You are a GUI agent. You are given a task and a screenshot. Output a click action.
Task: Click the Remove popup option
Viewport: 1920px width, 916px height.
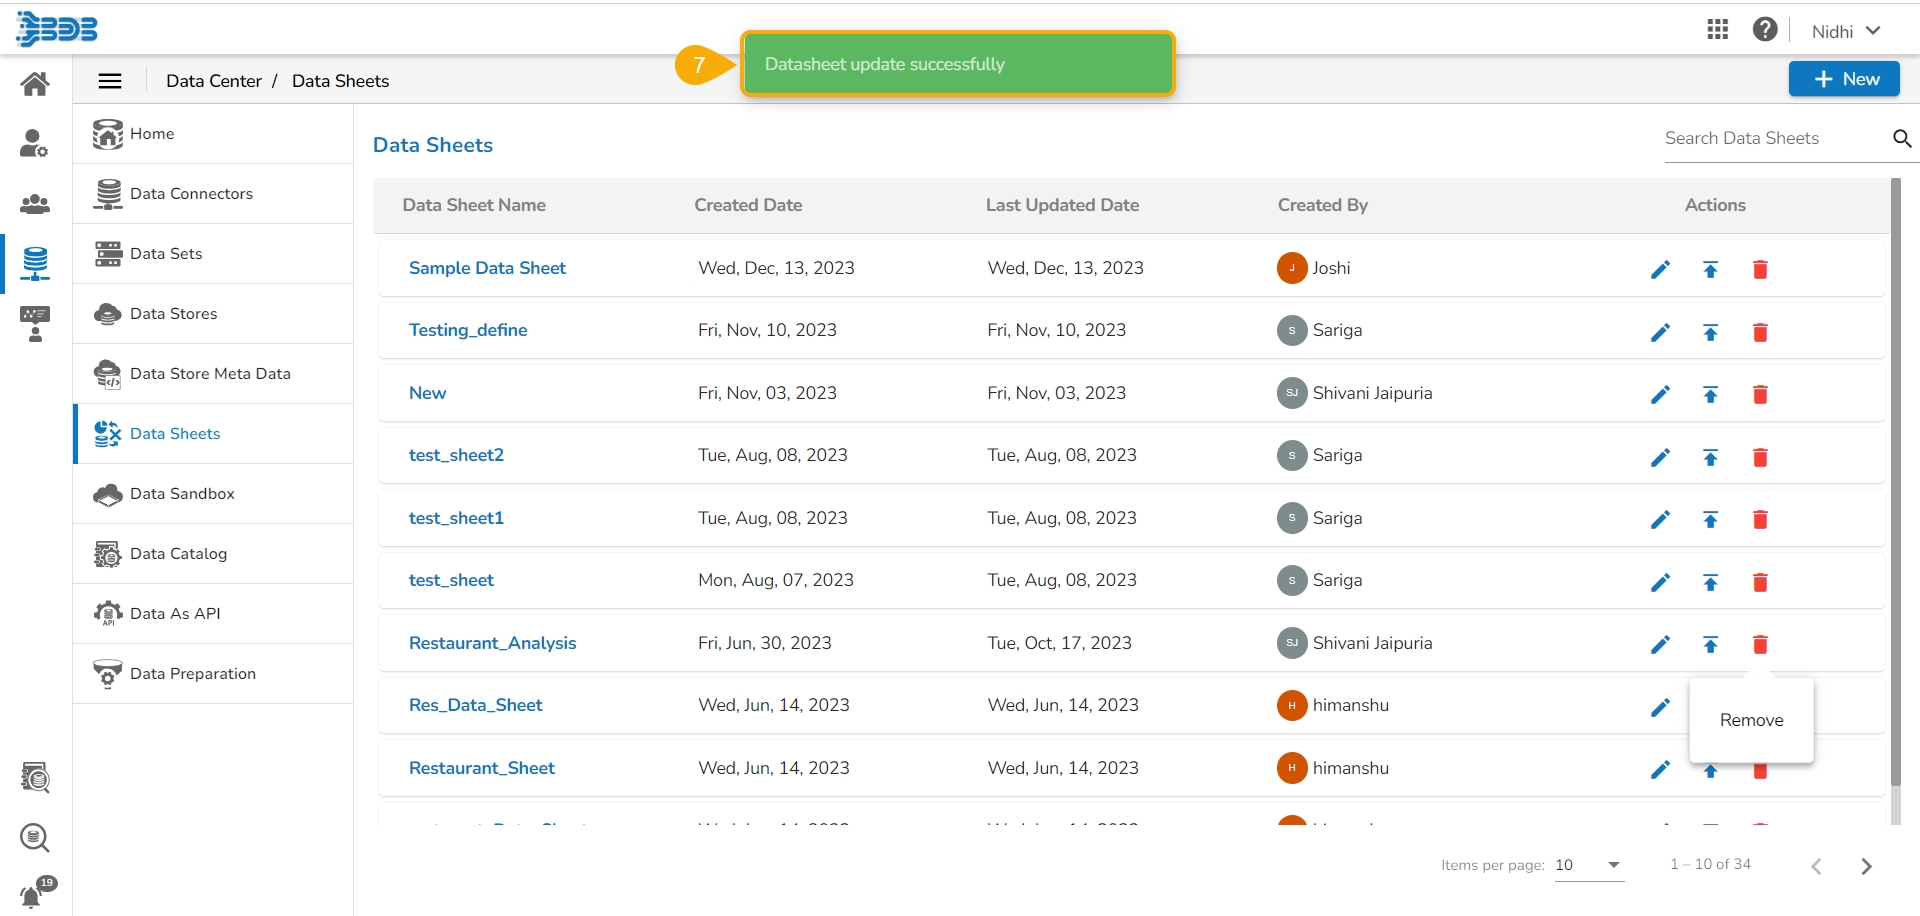[1751, 720]
